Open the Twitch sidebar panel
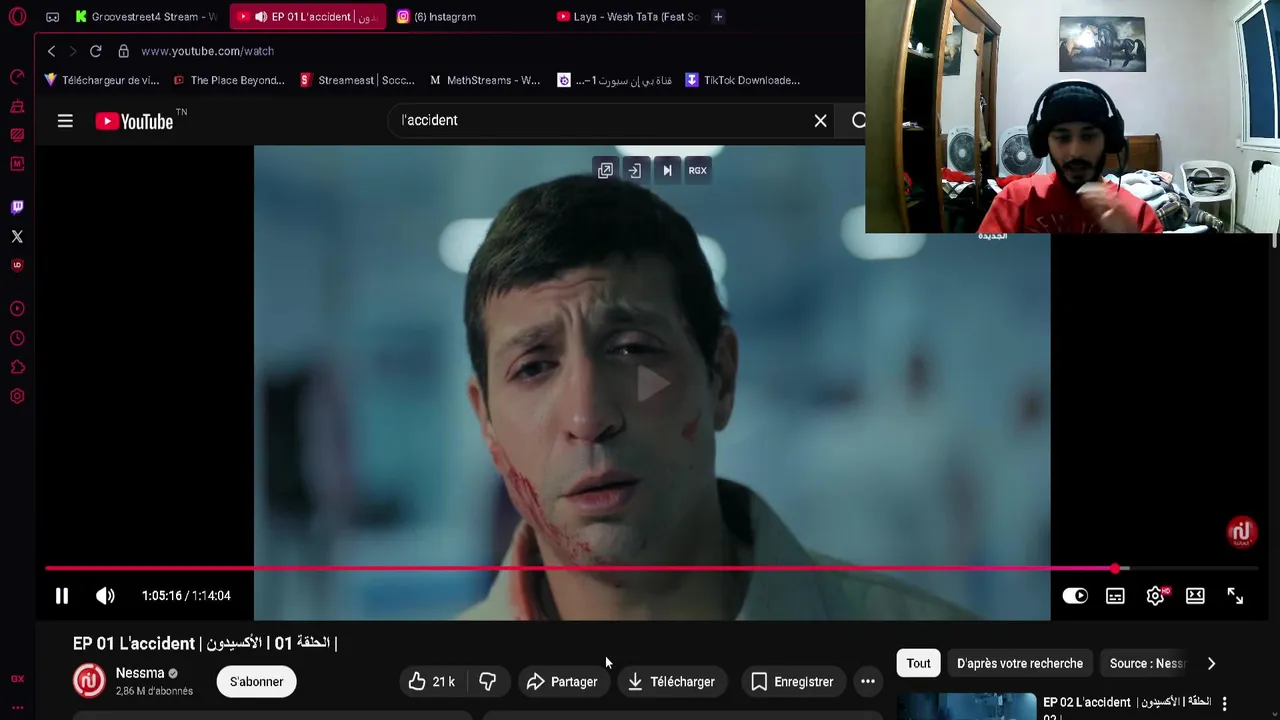The height and width of the screenshot is (720, 1280). (17, 207)
